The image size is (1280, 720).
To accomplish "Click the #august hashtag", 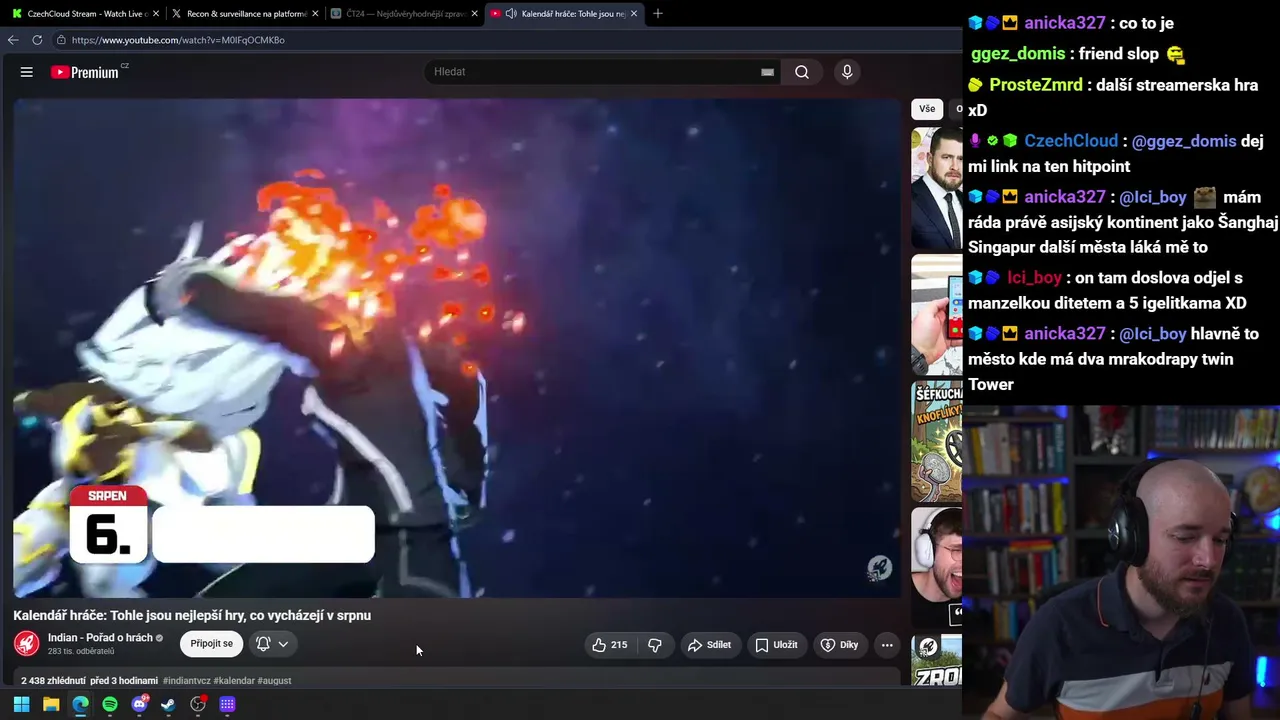I will (x=275, y=681).
